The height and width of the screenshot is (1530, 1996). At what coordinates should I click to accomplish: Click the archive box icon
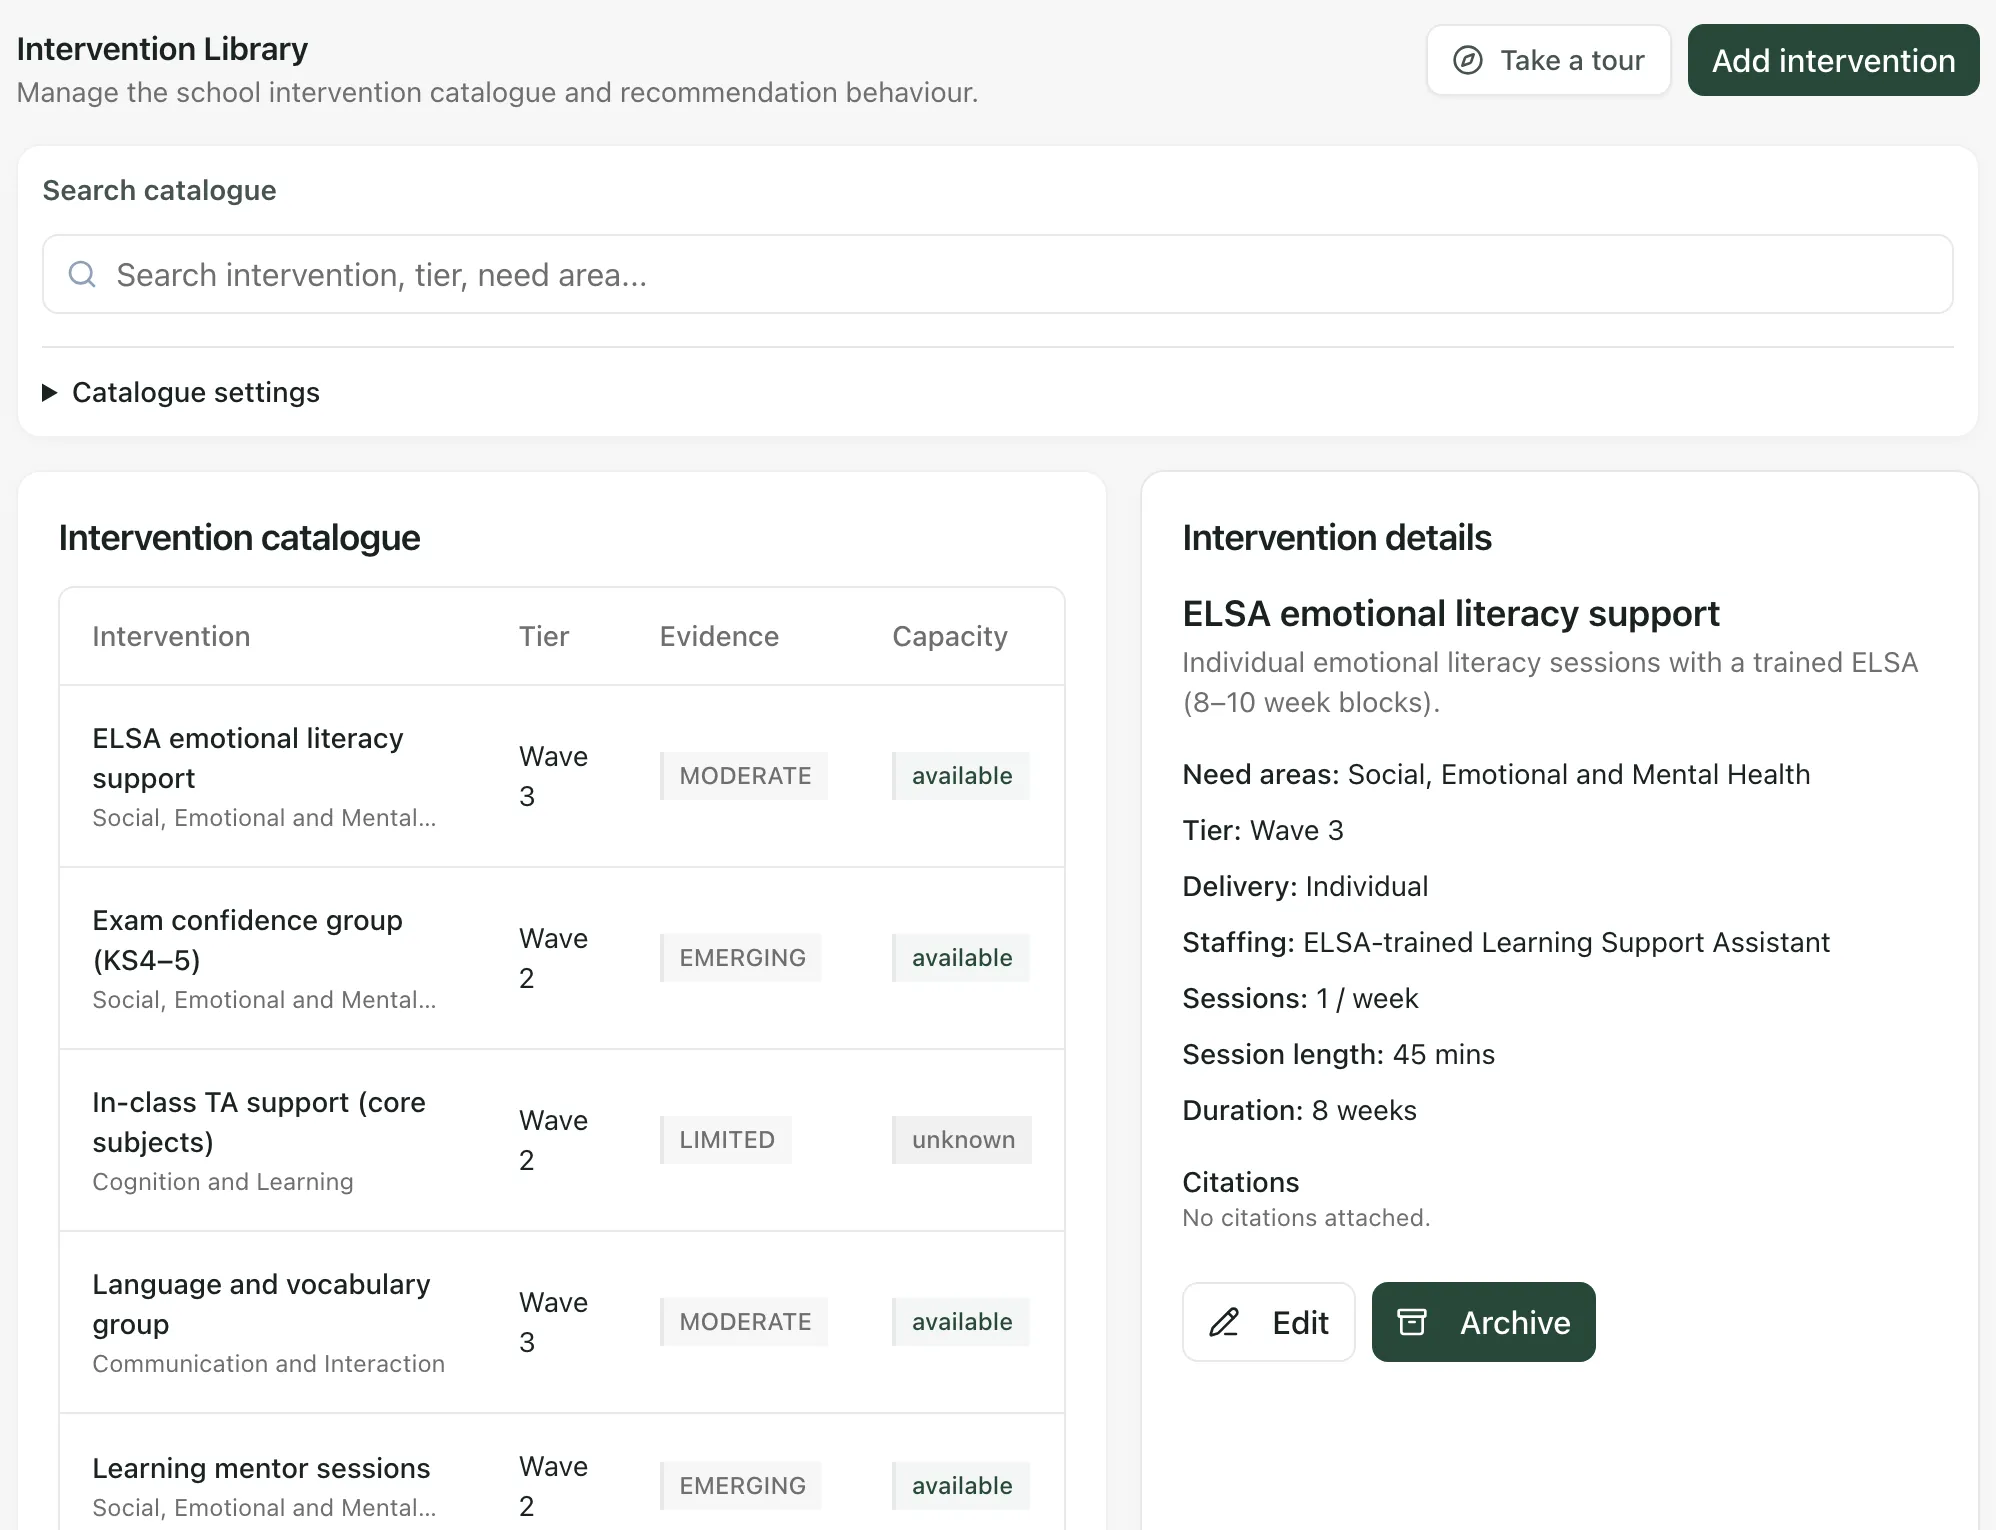[x=1412, y=1322]
